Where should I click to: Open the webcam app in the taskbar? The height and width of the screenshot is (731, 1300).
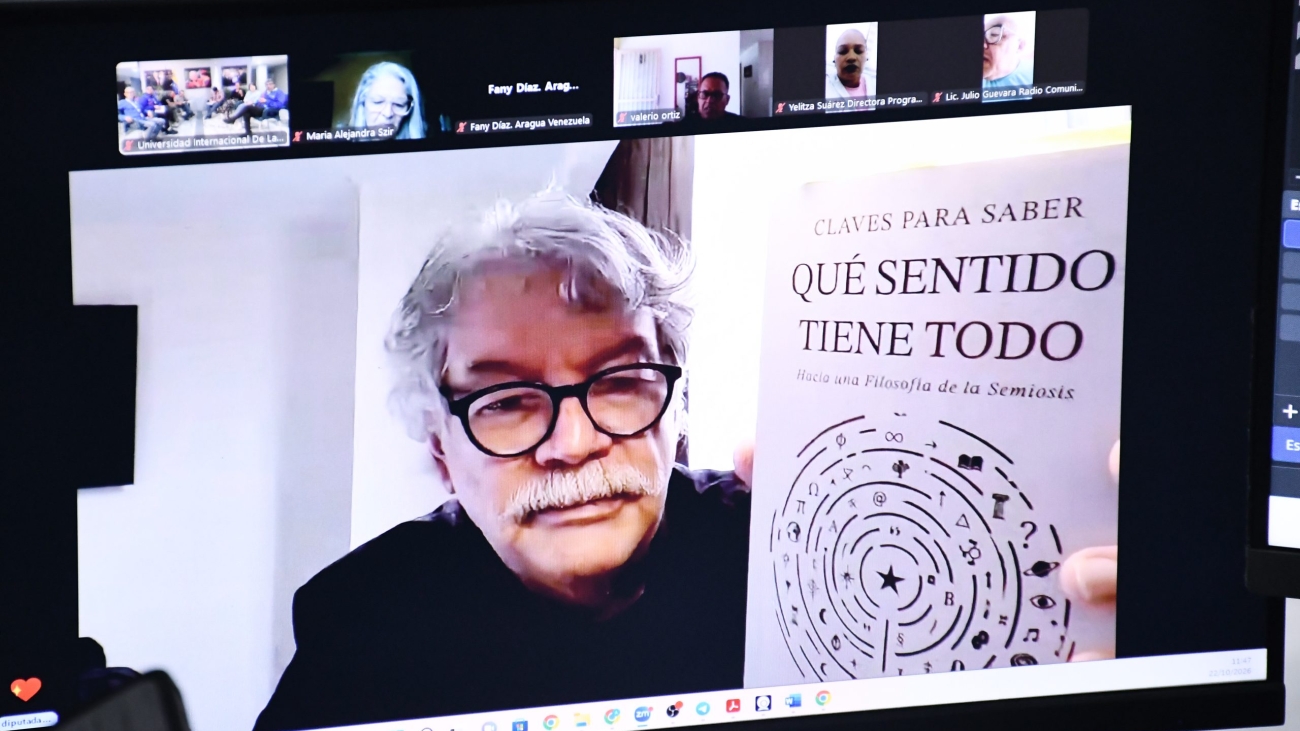tap(762, 703)
